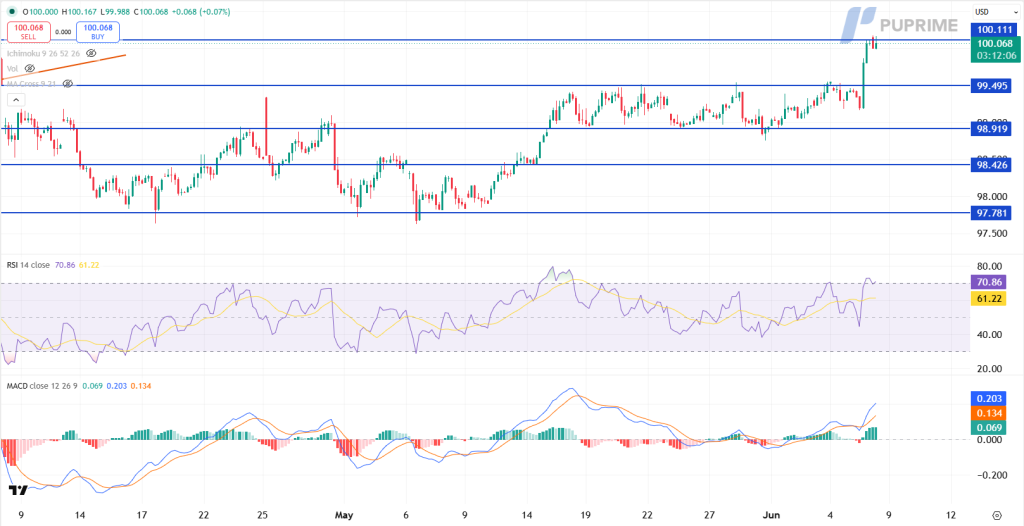The width and height of the screenshot is (1024, 526).
Task: Click the purple RSI 70.86 axis label
Action: [991, 282]
